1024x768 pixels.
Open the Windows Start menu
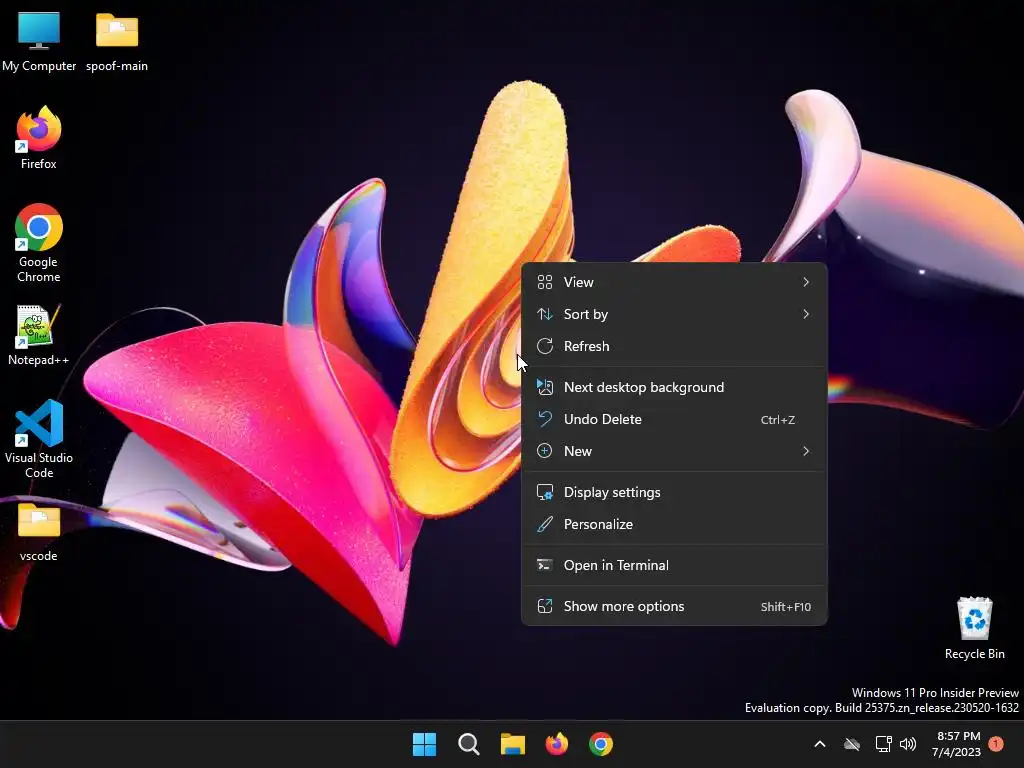[424, 744]
